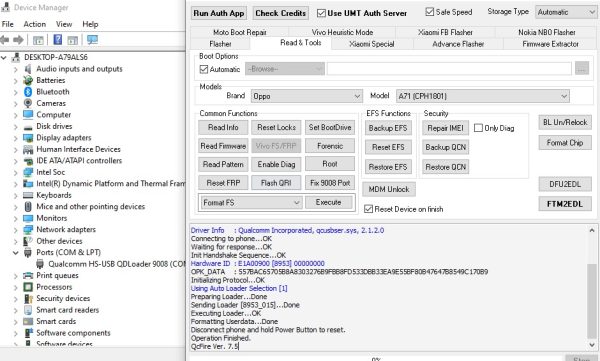Click the boot file browse ellipsis button

pos(582,69)
